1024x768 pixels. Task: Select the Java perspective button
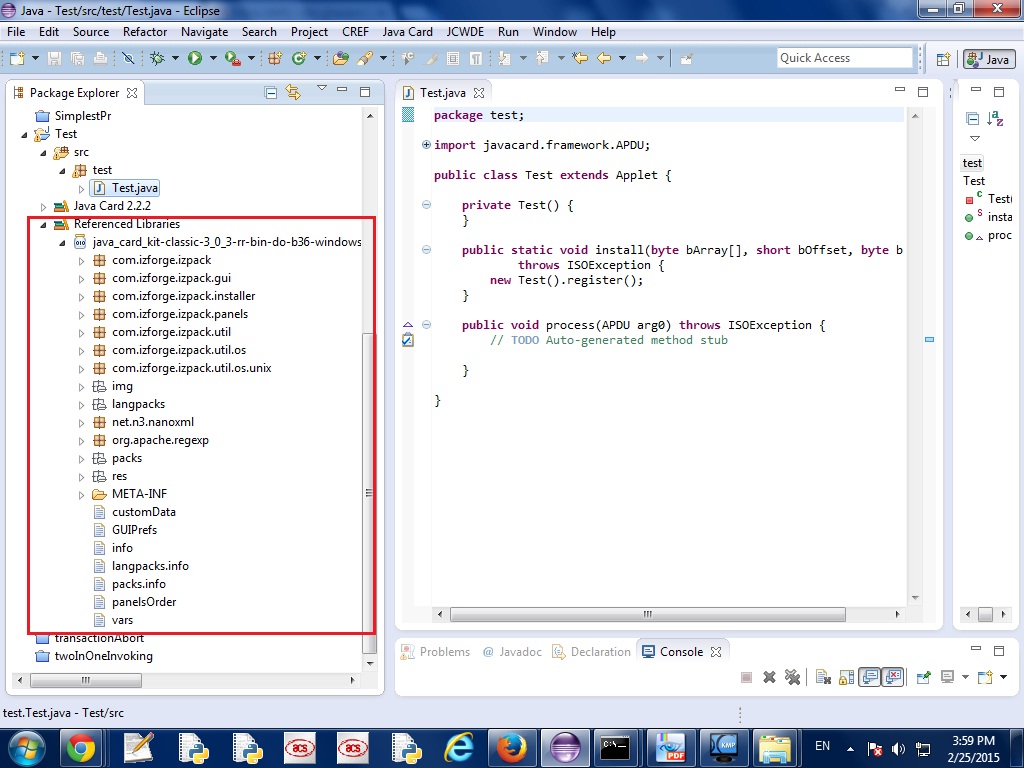[x=989, y=59]
